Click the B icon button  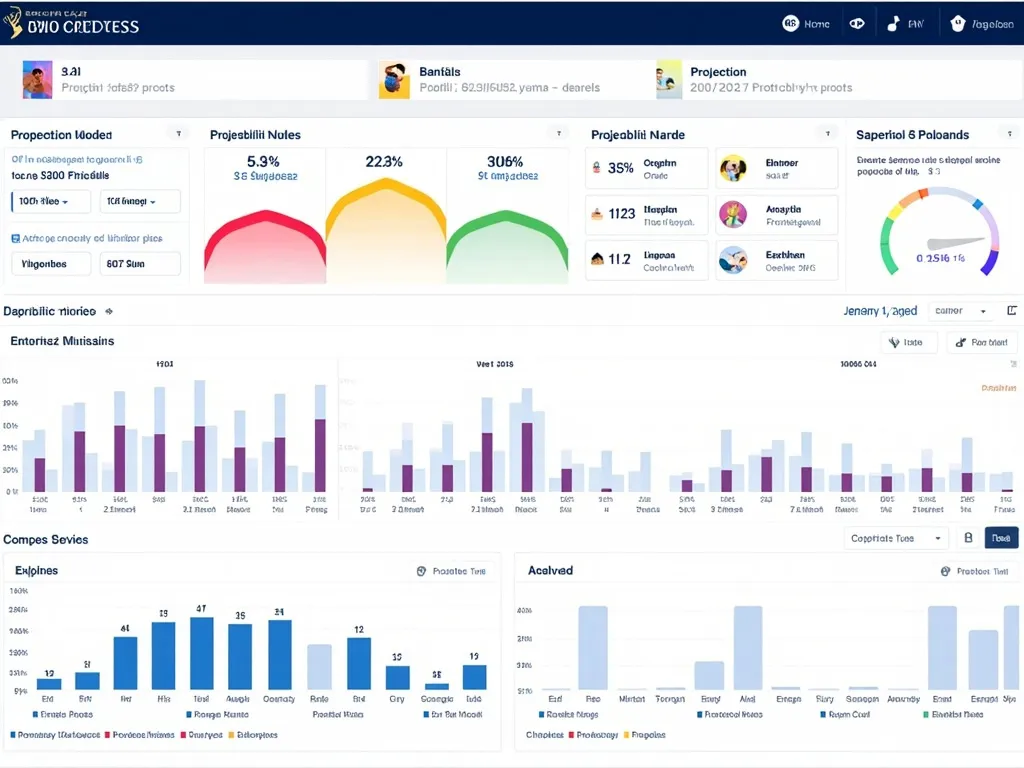pyautogui.click(x=968, y=537)
